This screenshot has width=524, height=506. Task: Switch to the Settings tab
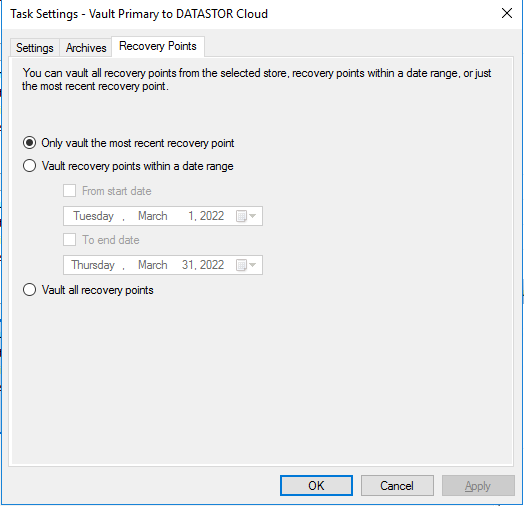[x=35, y=48]
